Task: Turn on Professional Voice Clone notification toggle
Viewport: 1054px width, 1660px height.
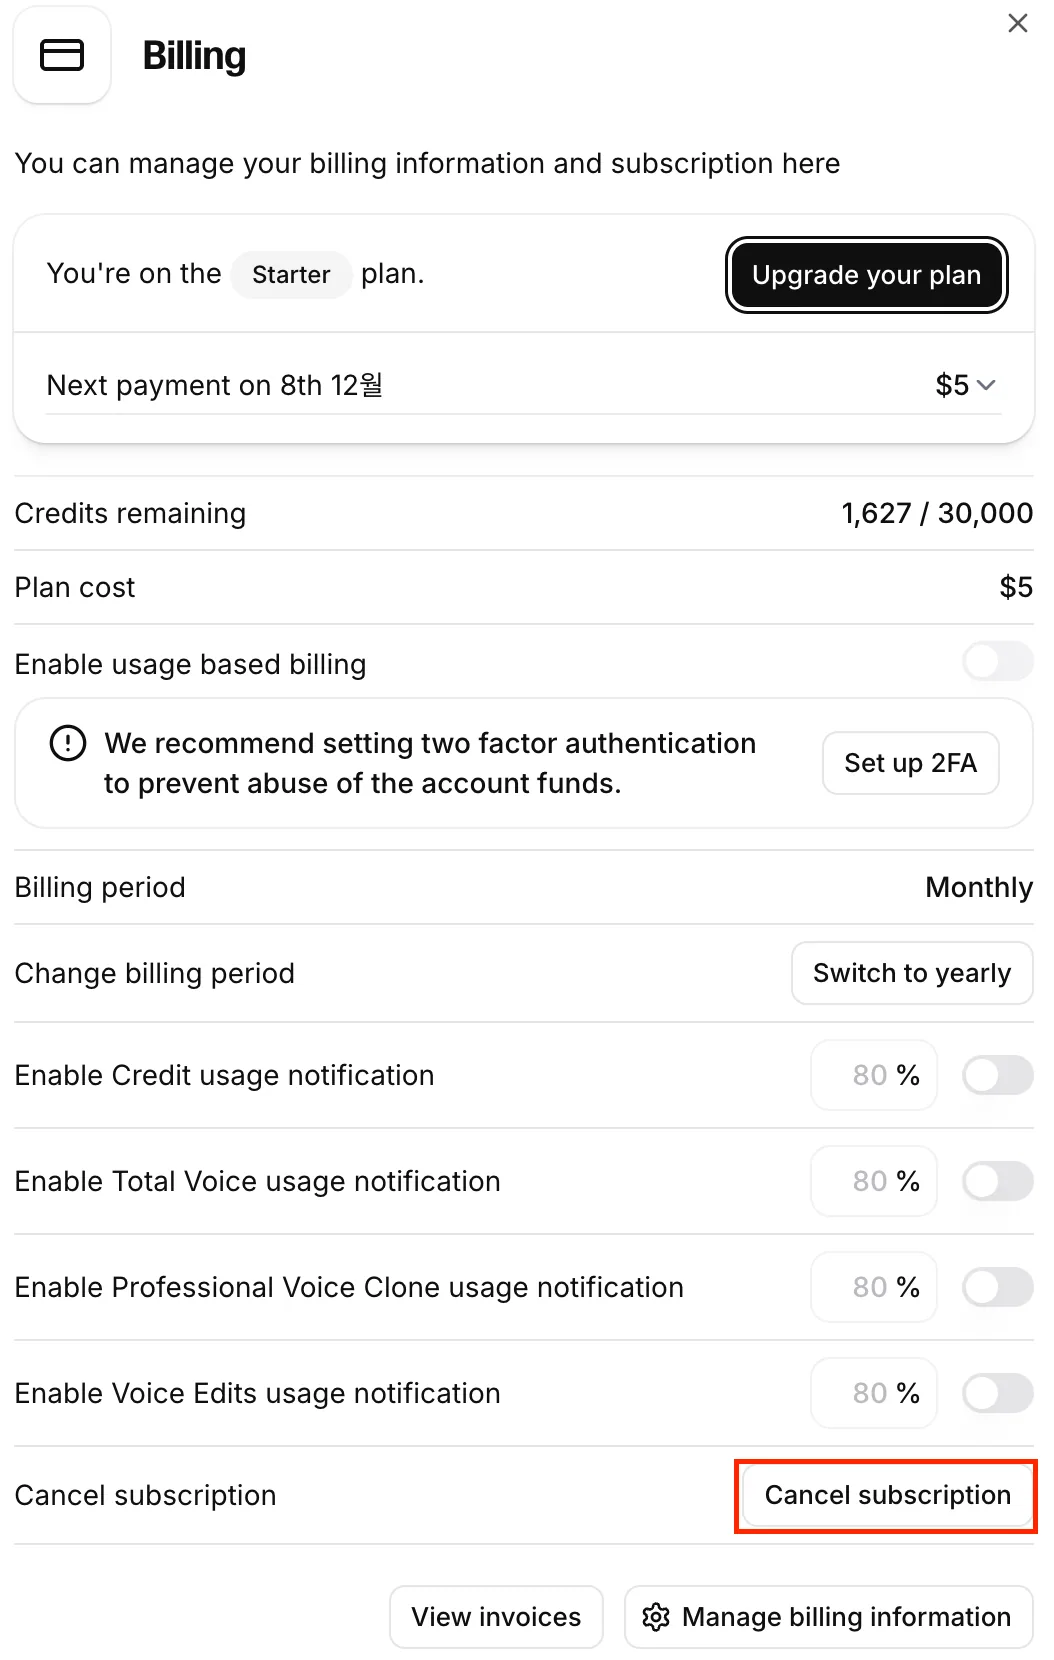Action: pyautogui.click(x=998, y=1287)
